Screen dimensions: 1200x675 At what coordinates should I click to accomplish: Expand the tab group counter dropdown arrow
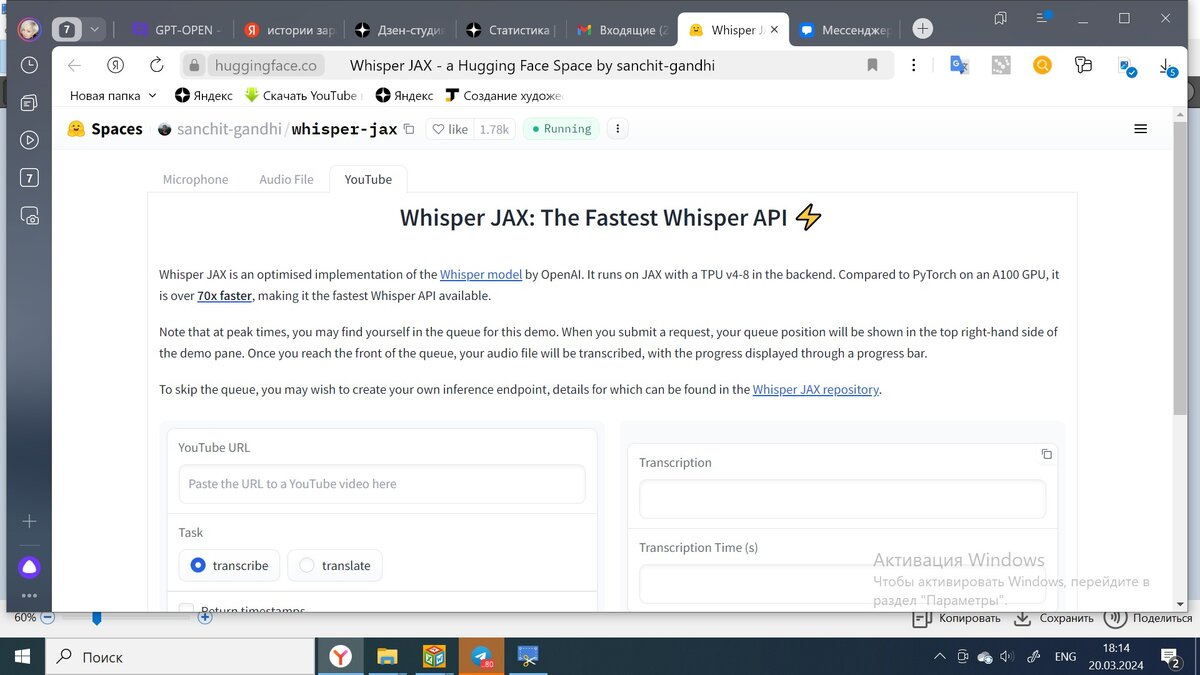point(95,29)
